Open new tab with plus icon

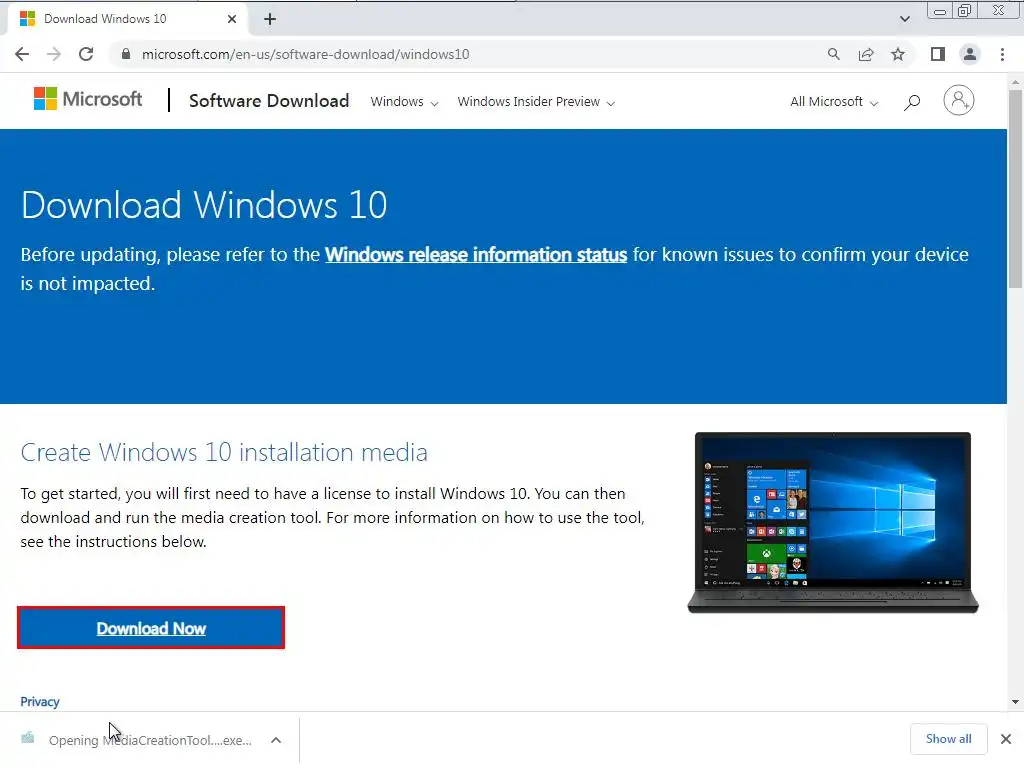[270, 19]
